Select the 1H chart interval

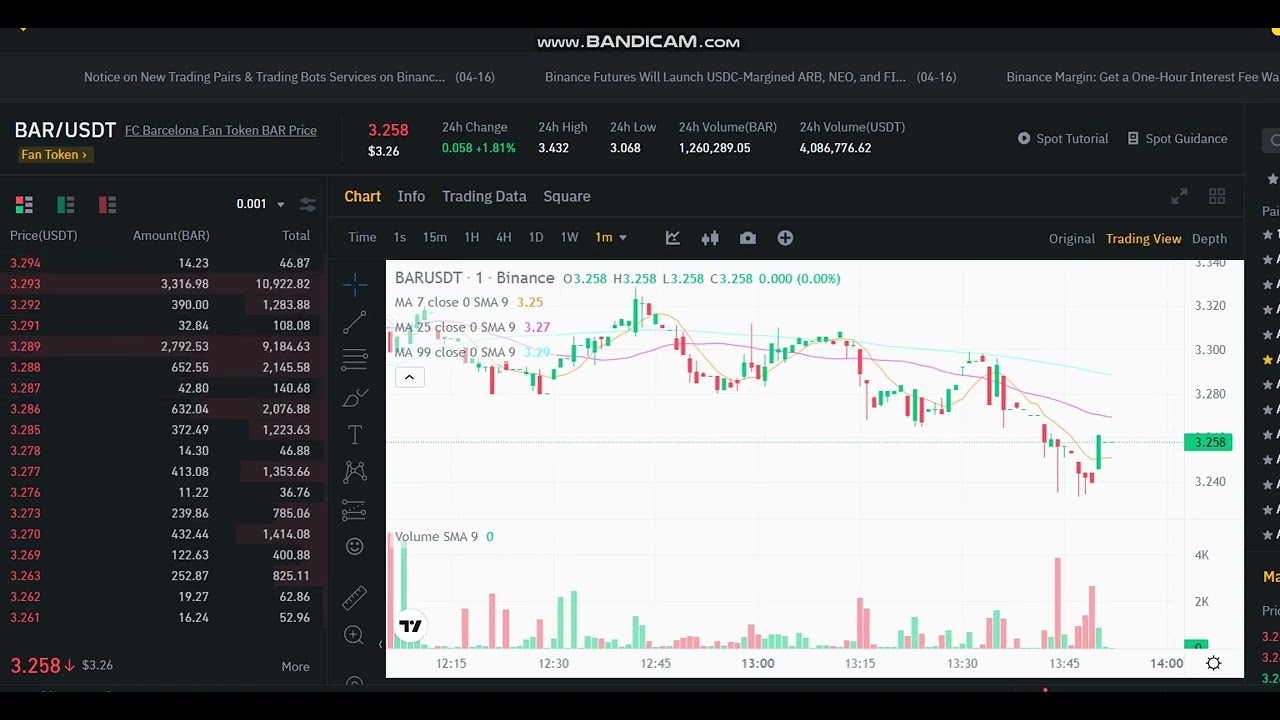[472, 238]
